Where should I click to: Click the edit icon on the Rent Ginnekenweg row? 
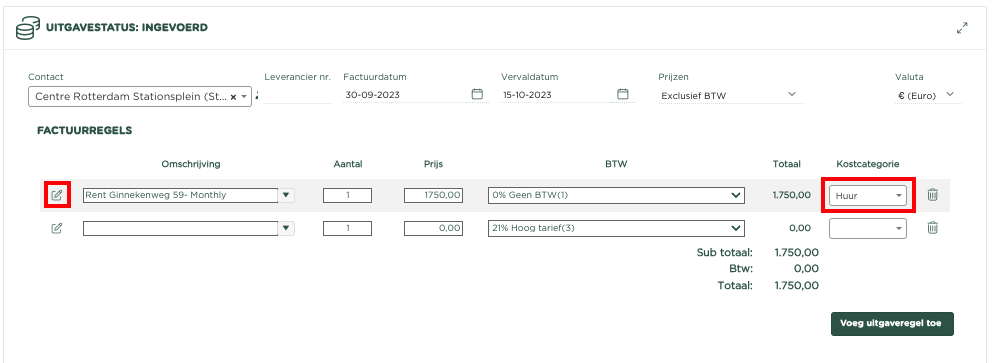(57, 195)
